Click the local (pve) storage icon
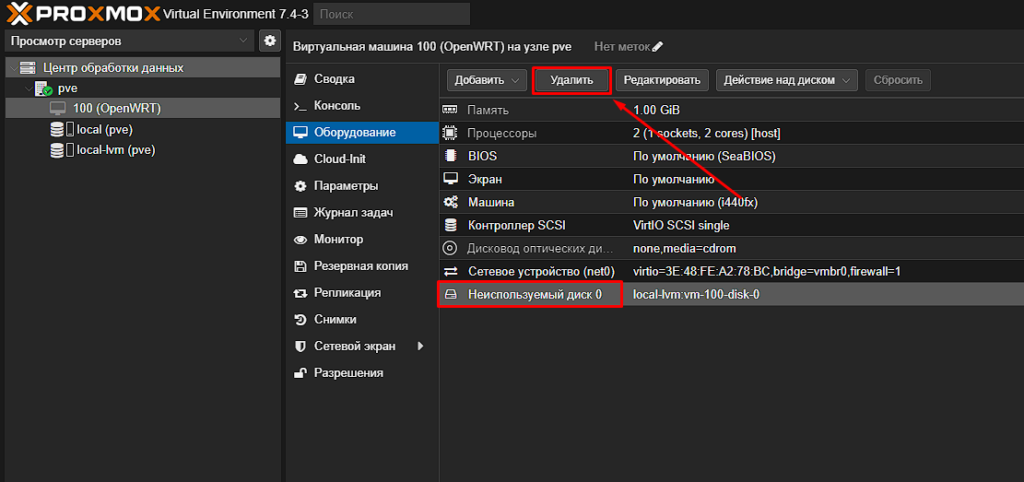The image size is (1024, 482). tap(61, 129)
